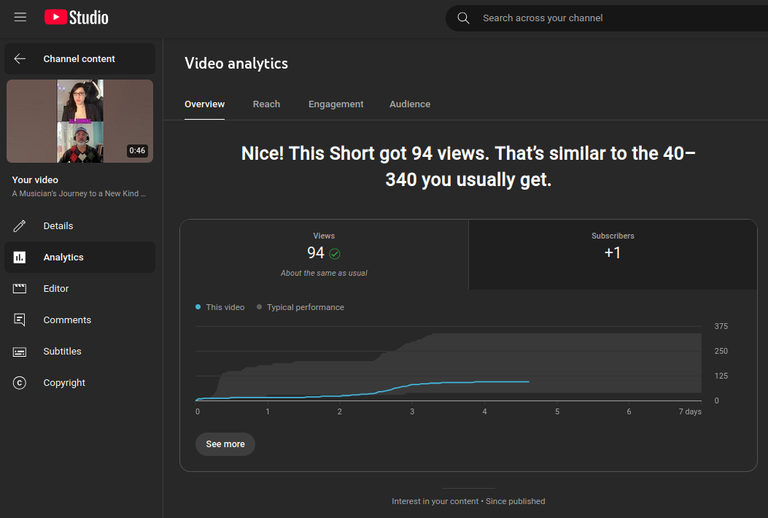The width and height of the screenshot is (768, 518).
Task: Click the See more button
Action: coord(225,444)
